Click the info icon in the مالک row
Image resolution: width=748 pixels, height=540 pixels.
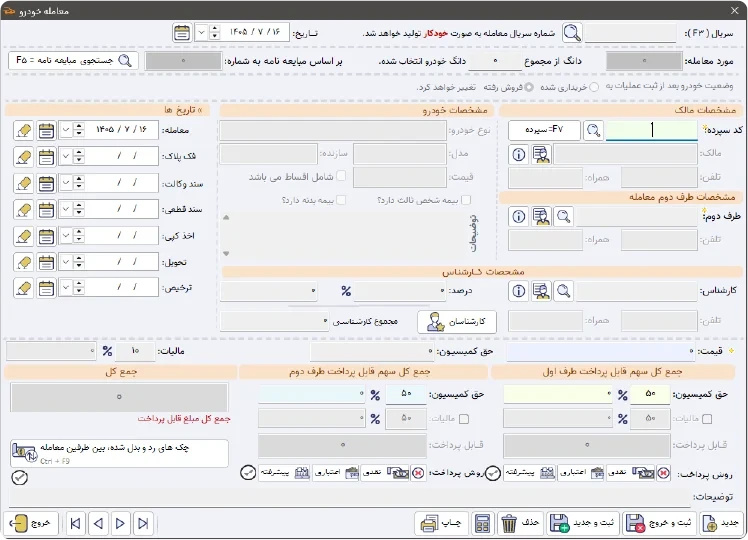pos(519,155)
